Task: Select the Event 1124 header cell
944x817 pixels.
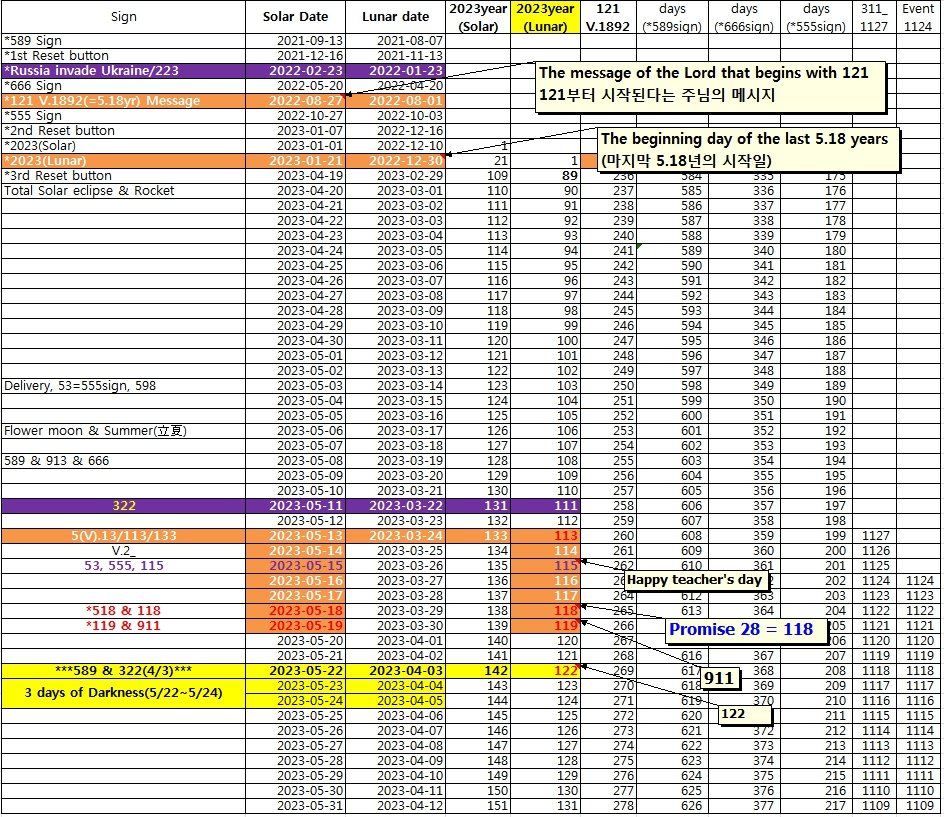Action: pyautogui.click(x=918, y=17)
